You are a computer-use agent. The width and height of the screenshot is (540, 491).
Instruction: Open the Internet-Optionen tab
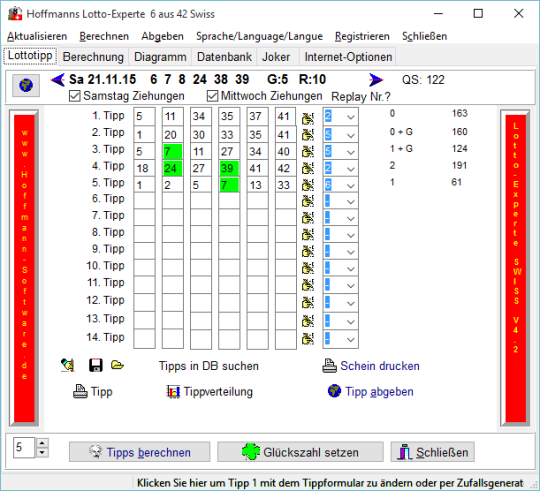click(348, 57)
